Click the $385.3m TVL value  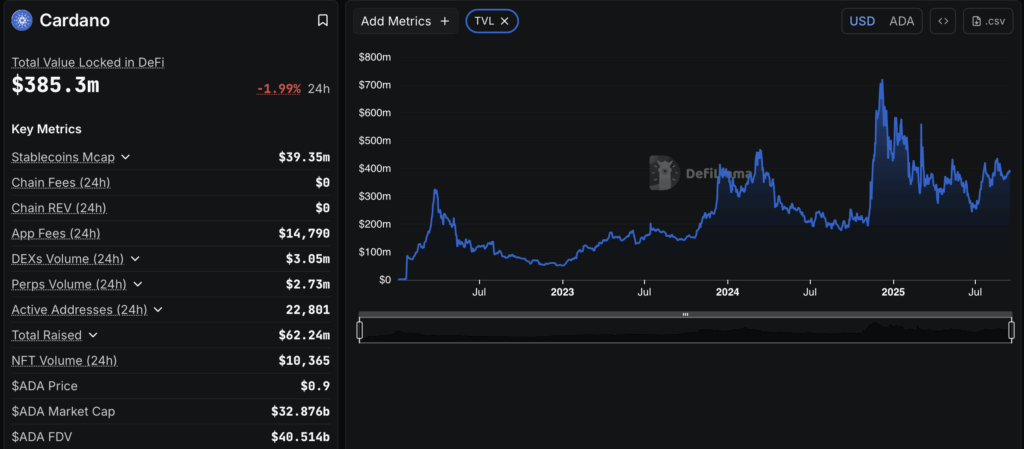pyautogui.click(x=56, y=85)
